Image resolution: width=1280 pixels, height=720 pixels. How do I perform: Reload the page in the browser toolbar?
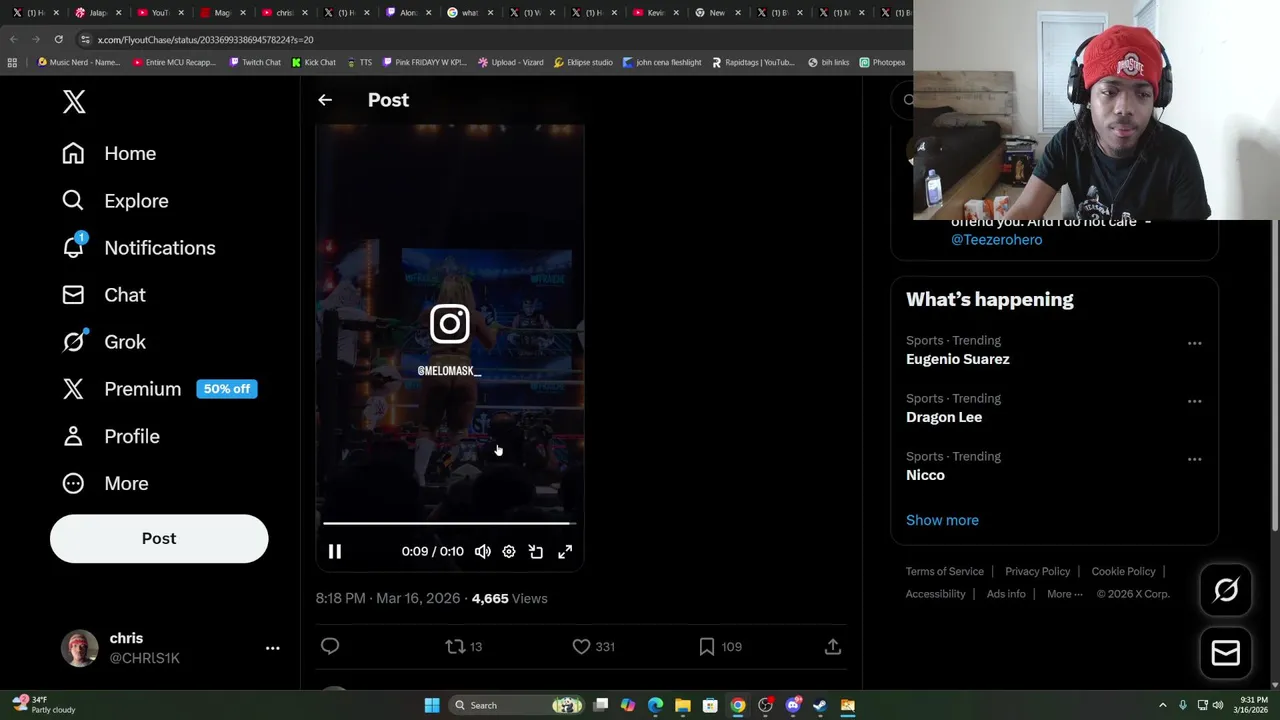click(x=58, y=39)
